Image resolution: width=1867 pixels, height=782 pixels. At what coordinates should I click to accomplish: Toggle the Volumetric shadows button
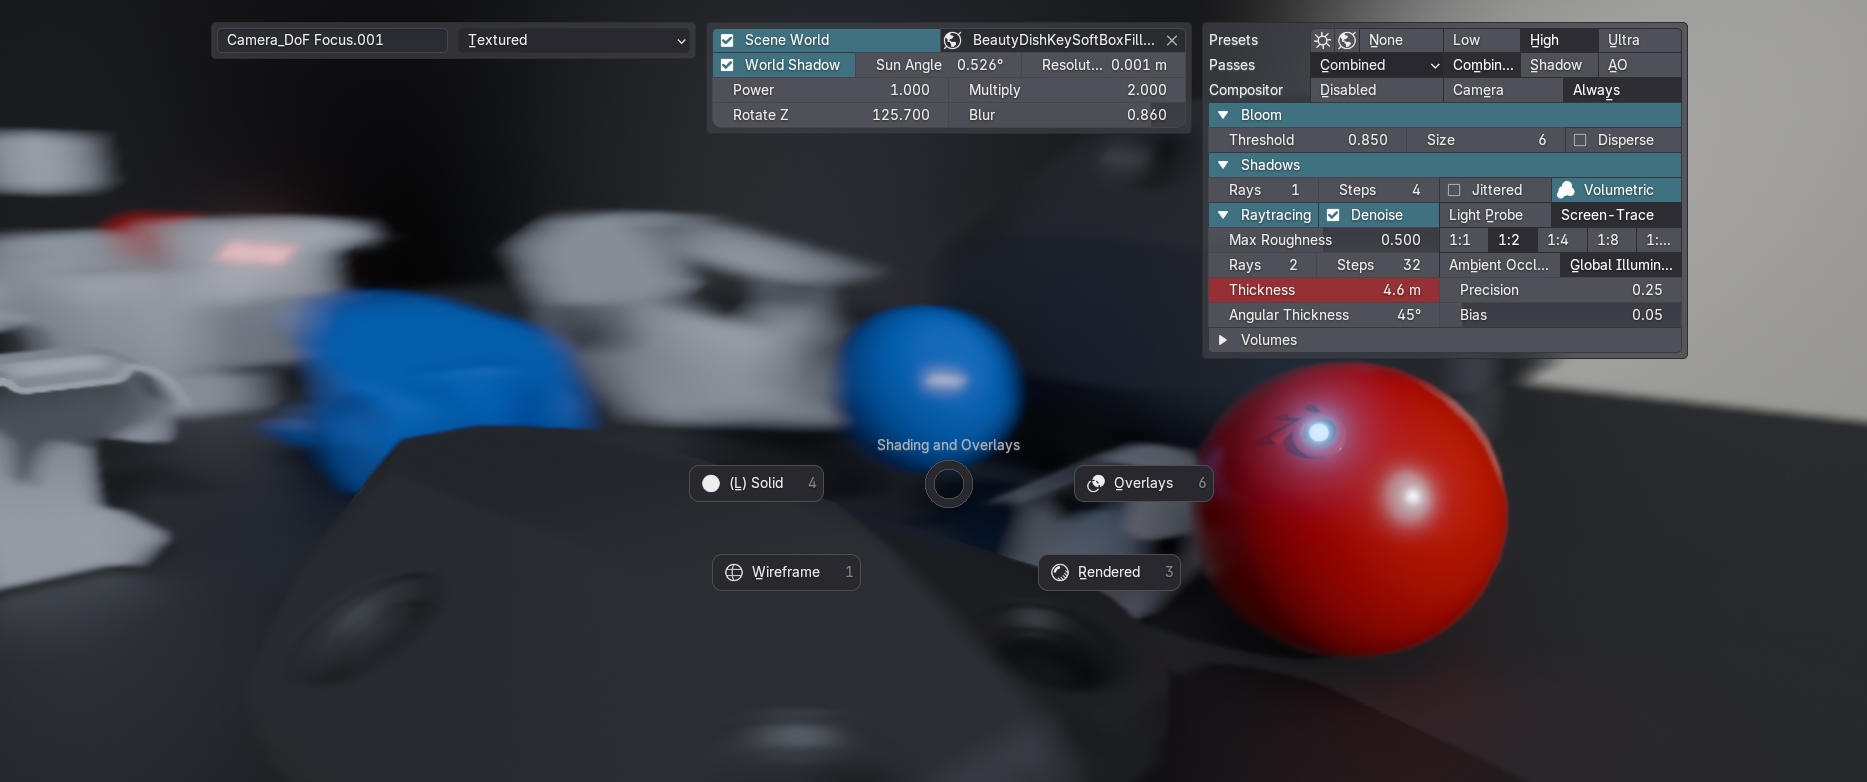point(1616,190)
